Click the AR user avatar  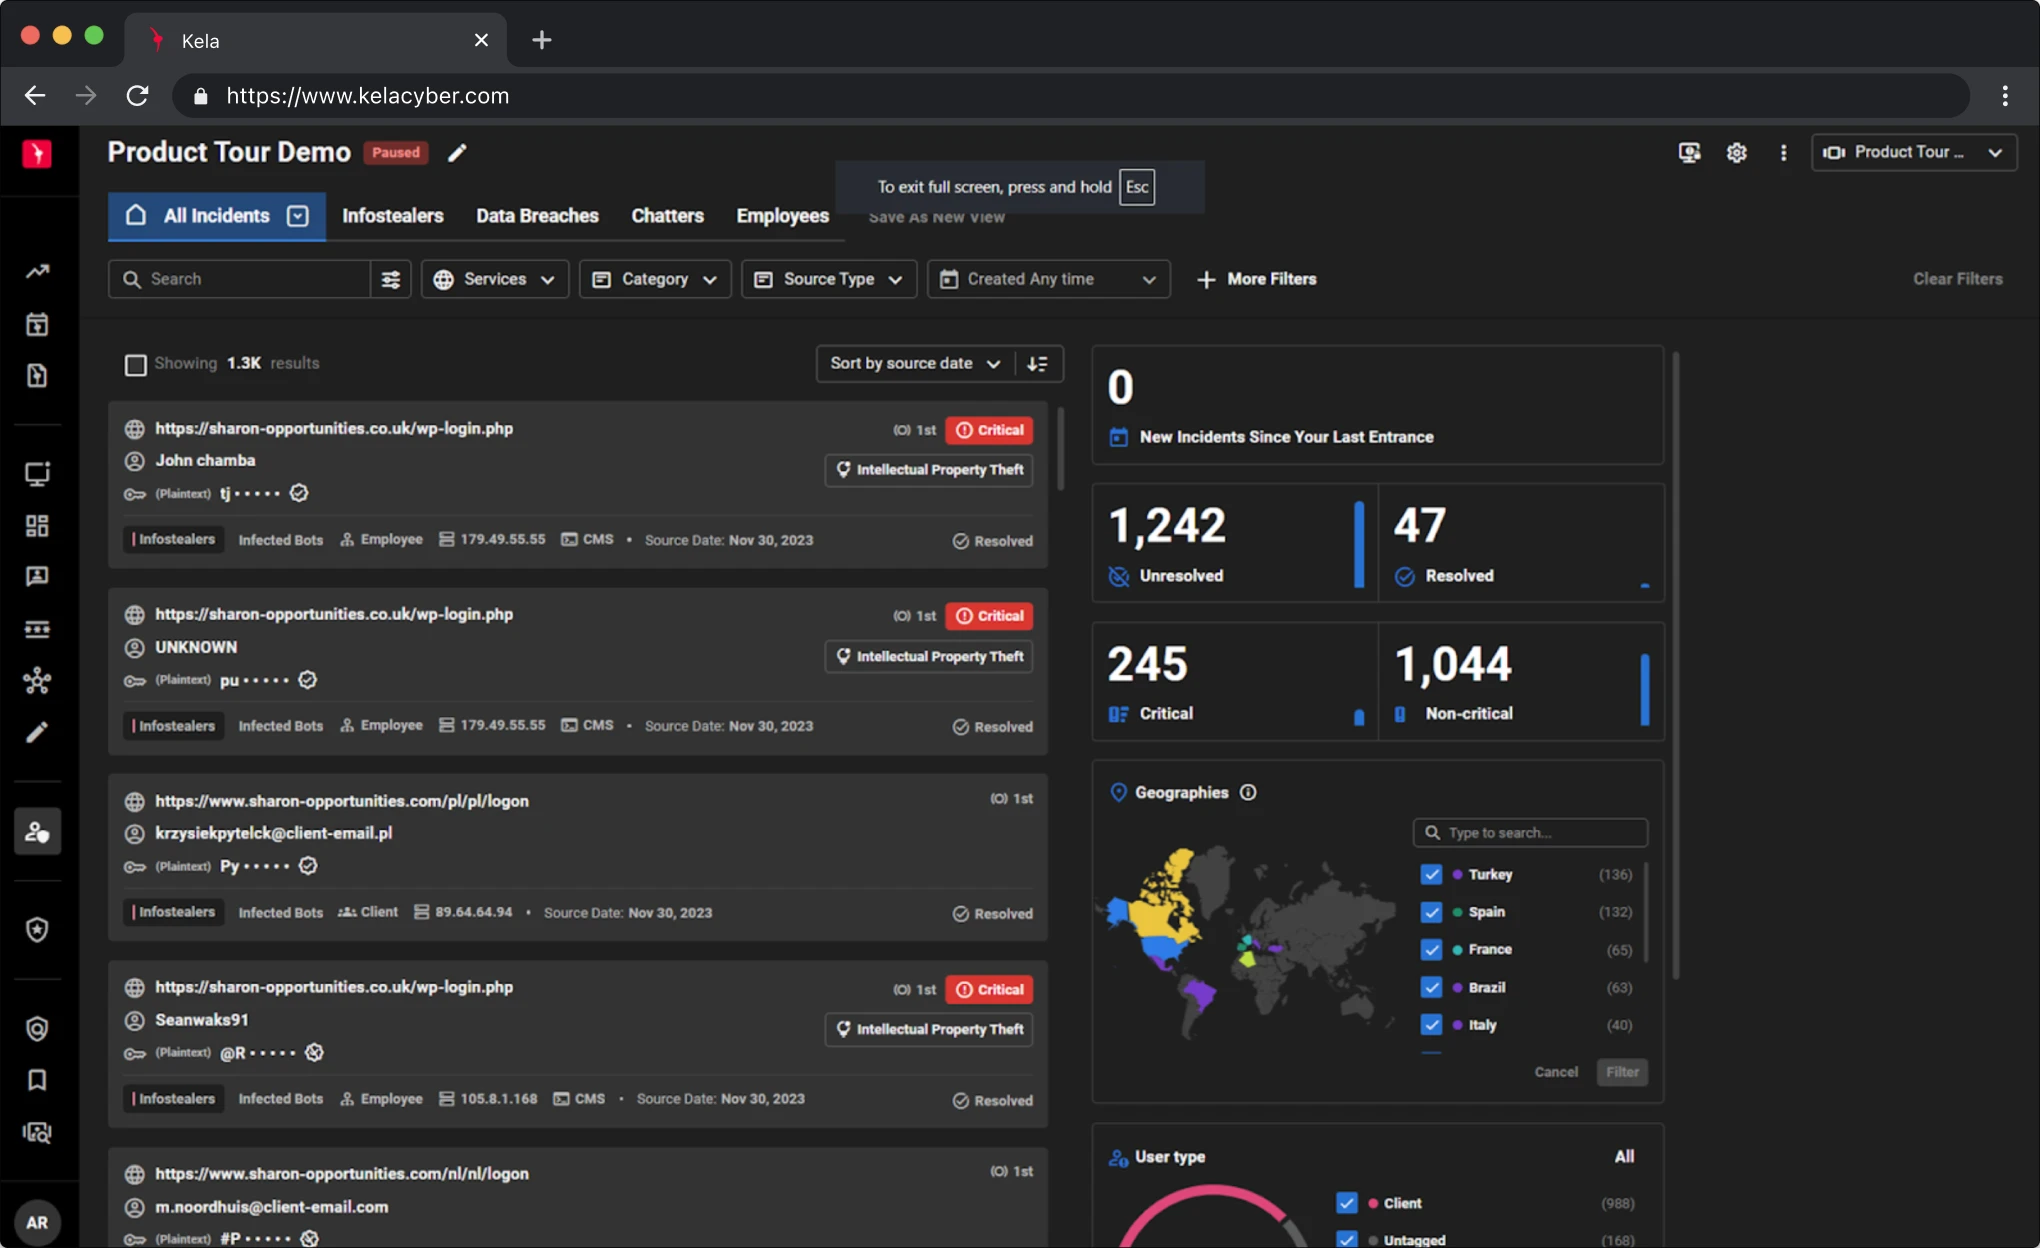click(37, 1222)
